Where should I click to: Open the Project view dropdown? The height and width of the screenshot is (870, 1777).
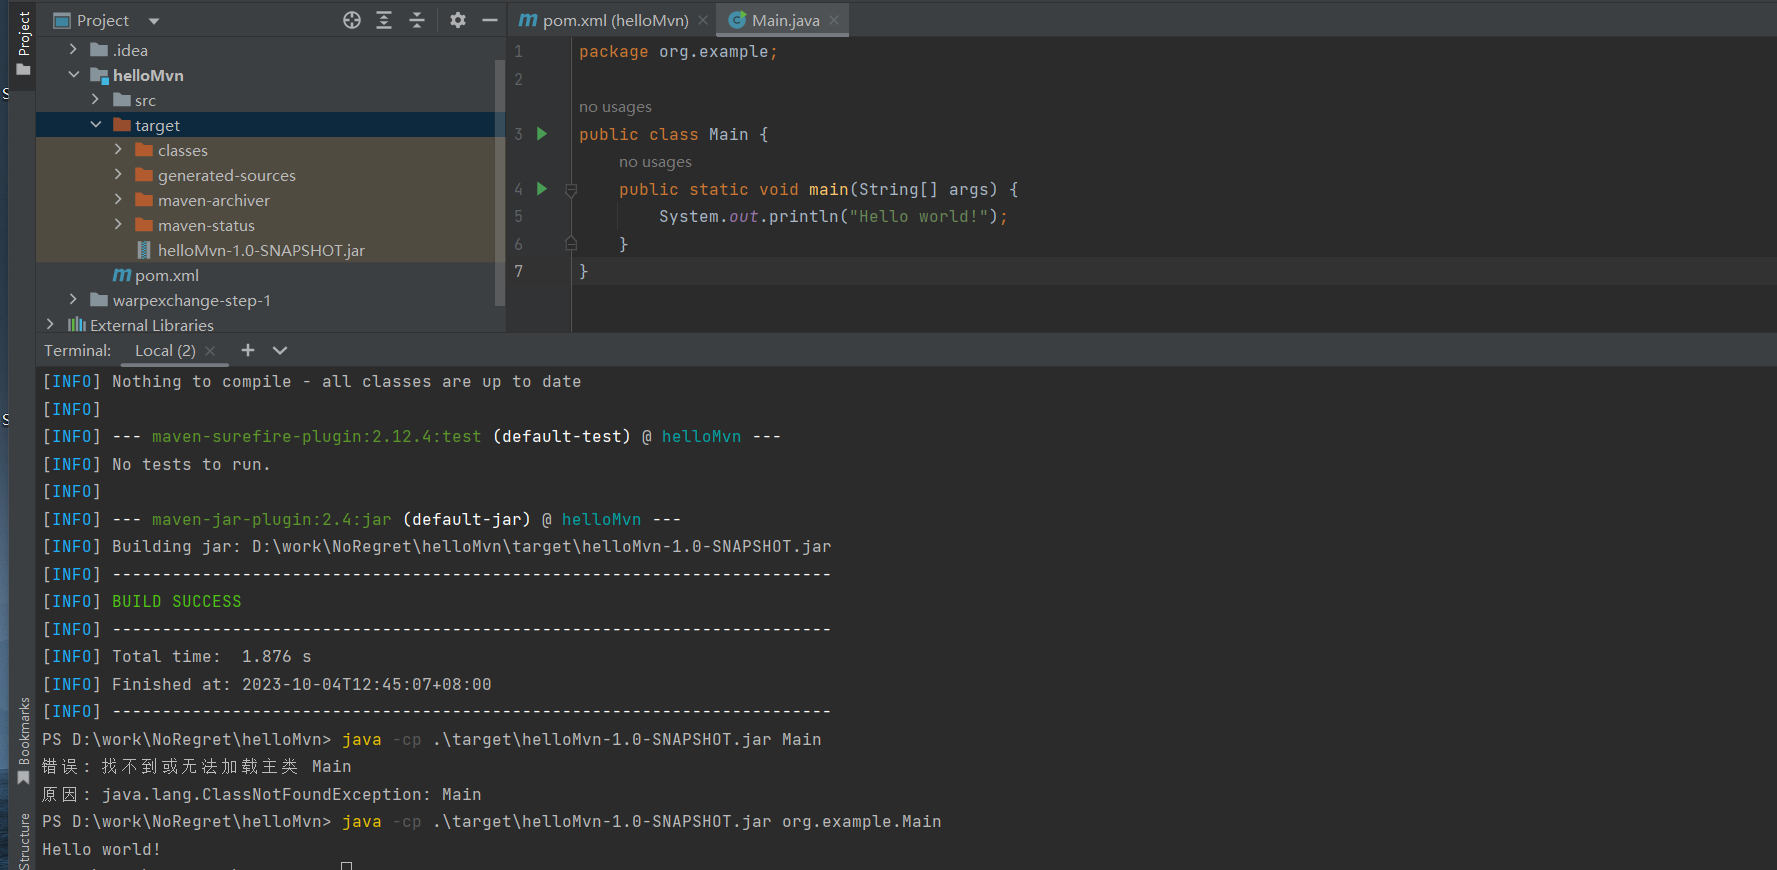coord(153,21)
